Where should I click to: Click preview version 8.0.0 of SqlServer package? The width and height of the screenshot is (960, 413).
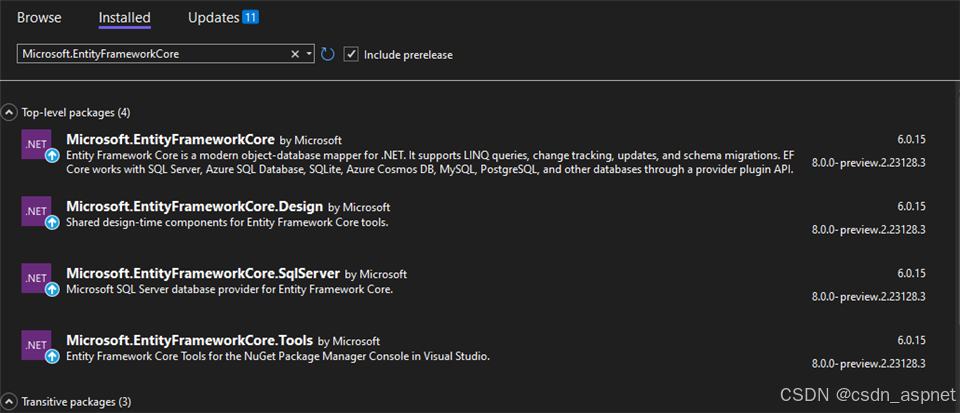pyautogui.click(x=868, y=297)
